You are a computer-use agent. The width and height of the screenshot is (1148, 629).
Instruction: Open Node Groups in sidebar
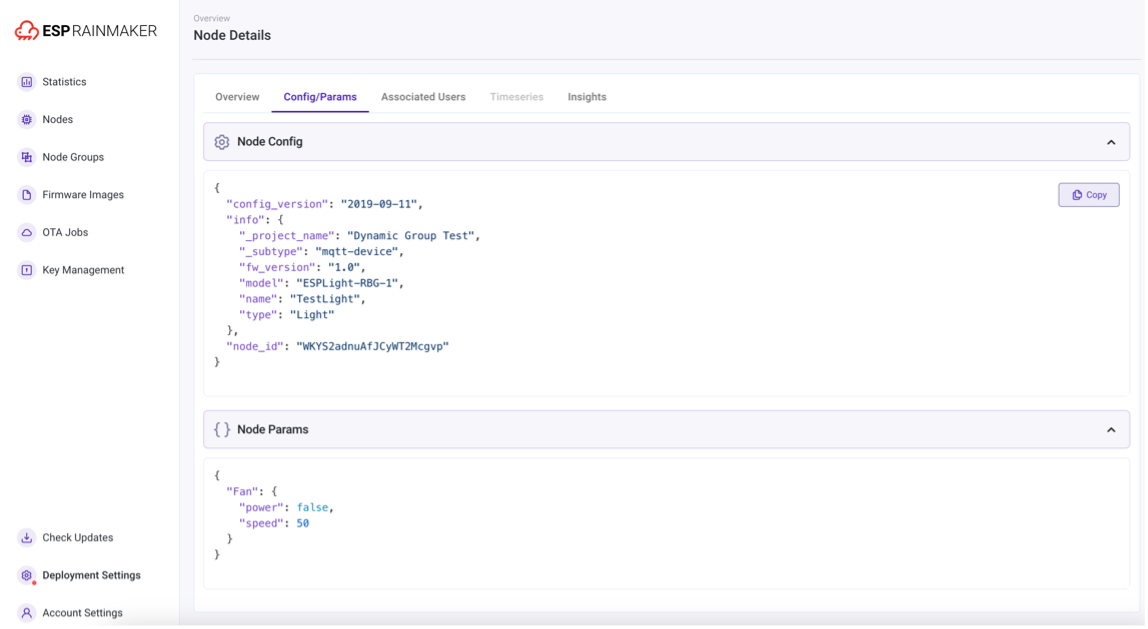tap(73, 157)
